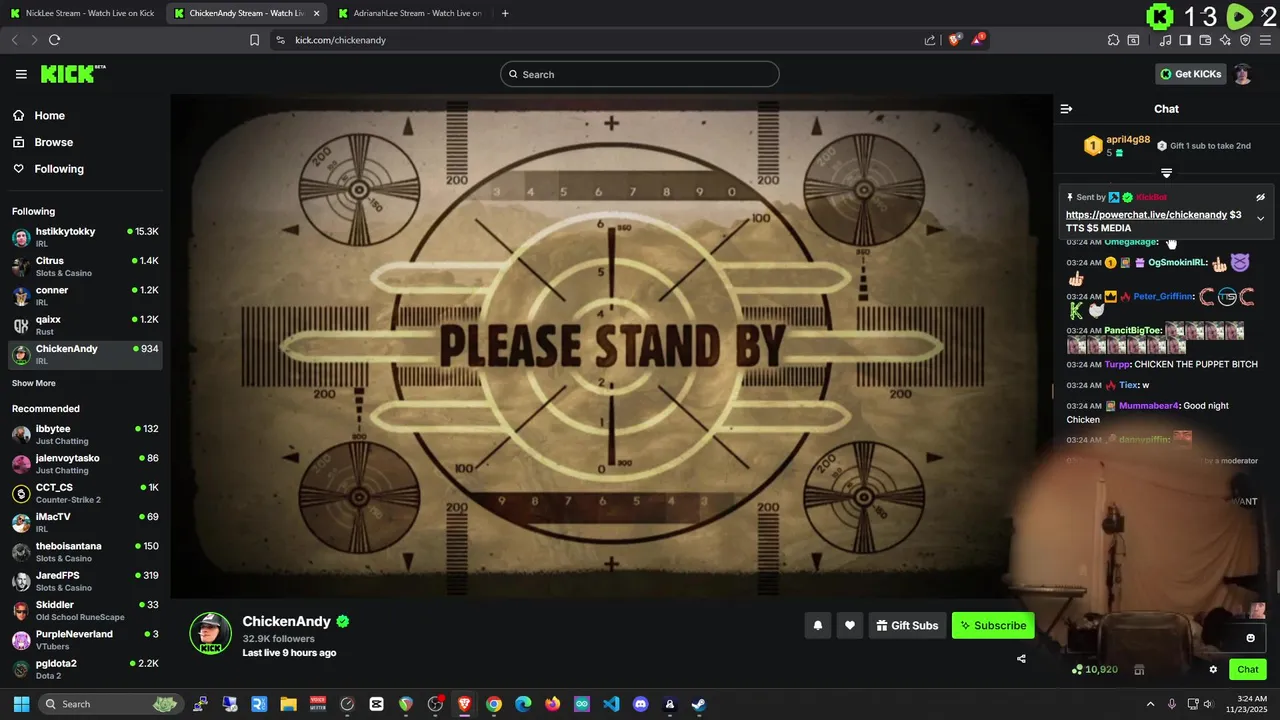Open conner channel in Following
Viewport: 1280px width, 720px height.
coord(85,295)
